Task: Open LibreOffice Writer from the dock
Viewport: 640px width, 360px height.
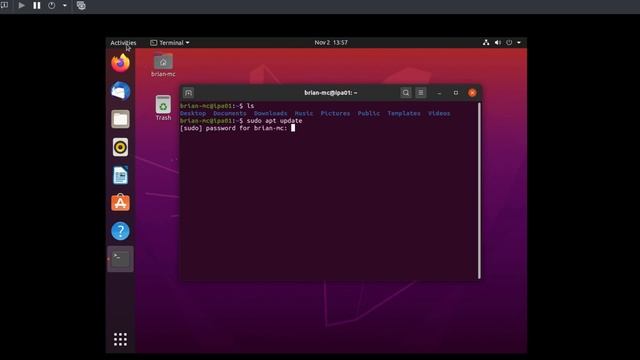Action: [120, 175]
